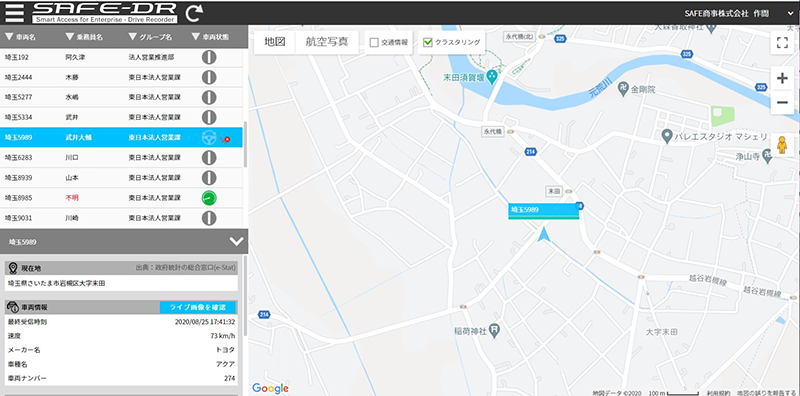Click the blue vehicle arrow marker on map
Image resolution: width=800 pixels, height=396 pixels.
pyautogui.click(x=544, y=235)
